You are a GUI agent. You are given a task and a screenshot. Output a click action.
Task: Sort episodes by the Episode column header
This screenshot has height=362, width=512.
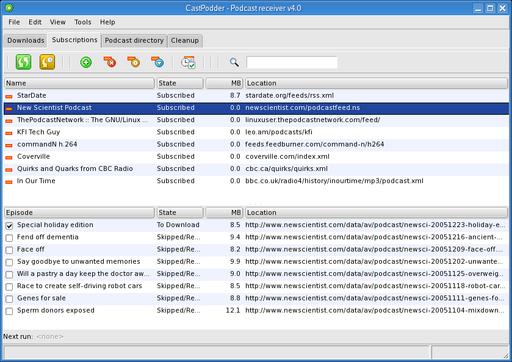(79, 212)
